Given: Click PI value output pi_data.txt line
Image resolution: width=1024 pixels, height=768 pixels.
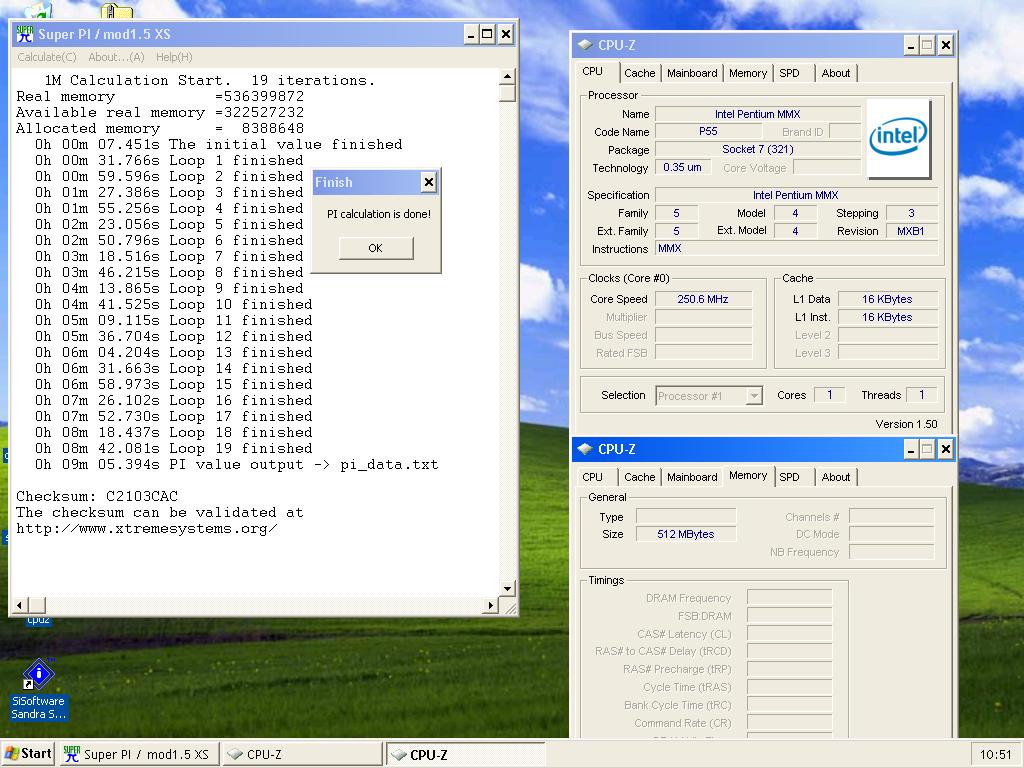Looking at the screenshot, I should coord(236,465).
